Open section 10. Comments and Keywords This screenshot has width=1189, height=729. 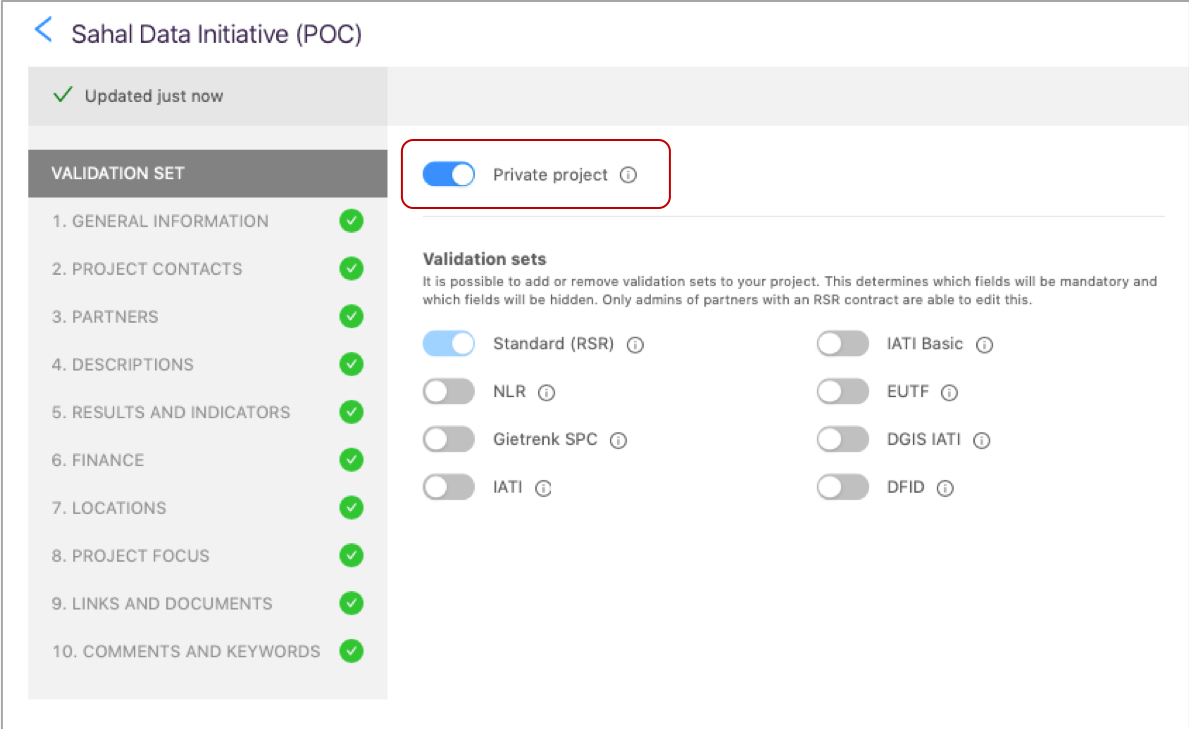(208, 651)
